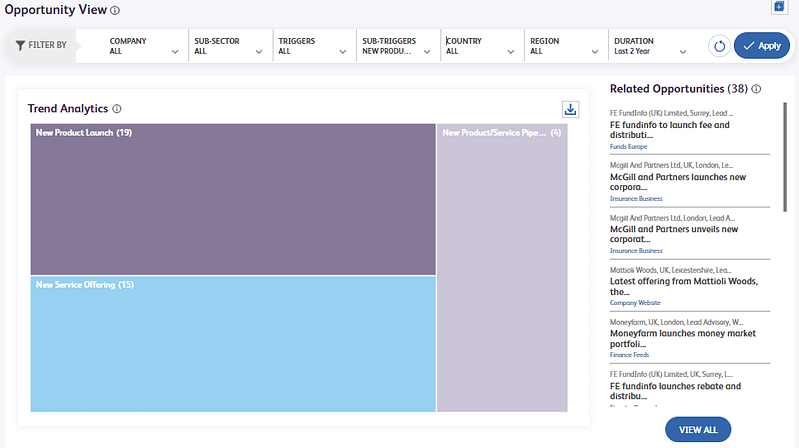Click the info icon beside Trend Analytics
Viewport: 799px width, 448px height.
[117, 109]
